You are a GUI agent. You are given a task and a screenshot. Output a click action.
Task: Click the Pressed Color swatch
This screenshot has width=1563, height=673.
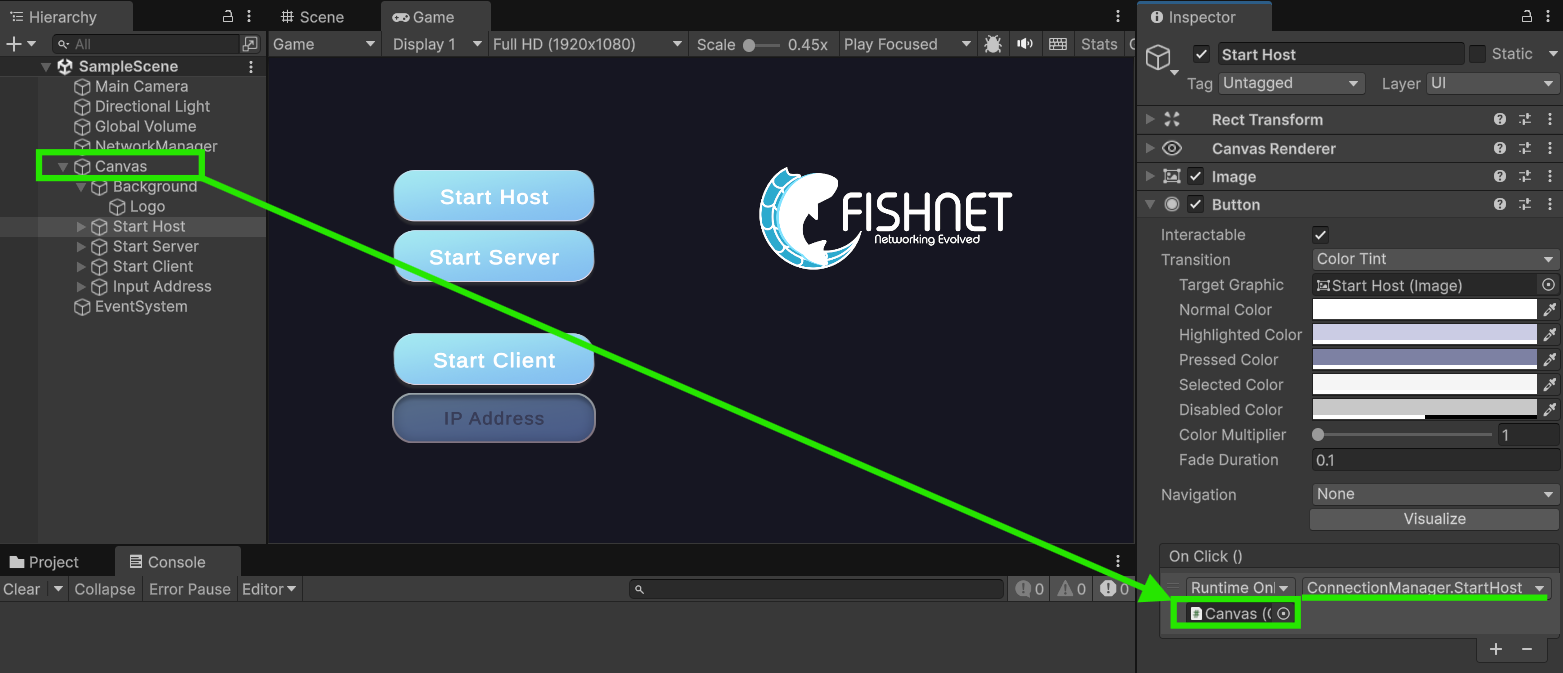pyautogui.click(x=1424, y=359)
